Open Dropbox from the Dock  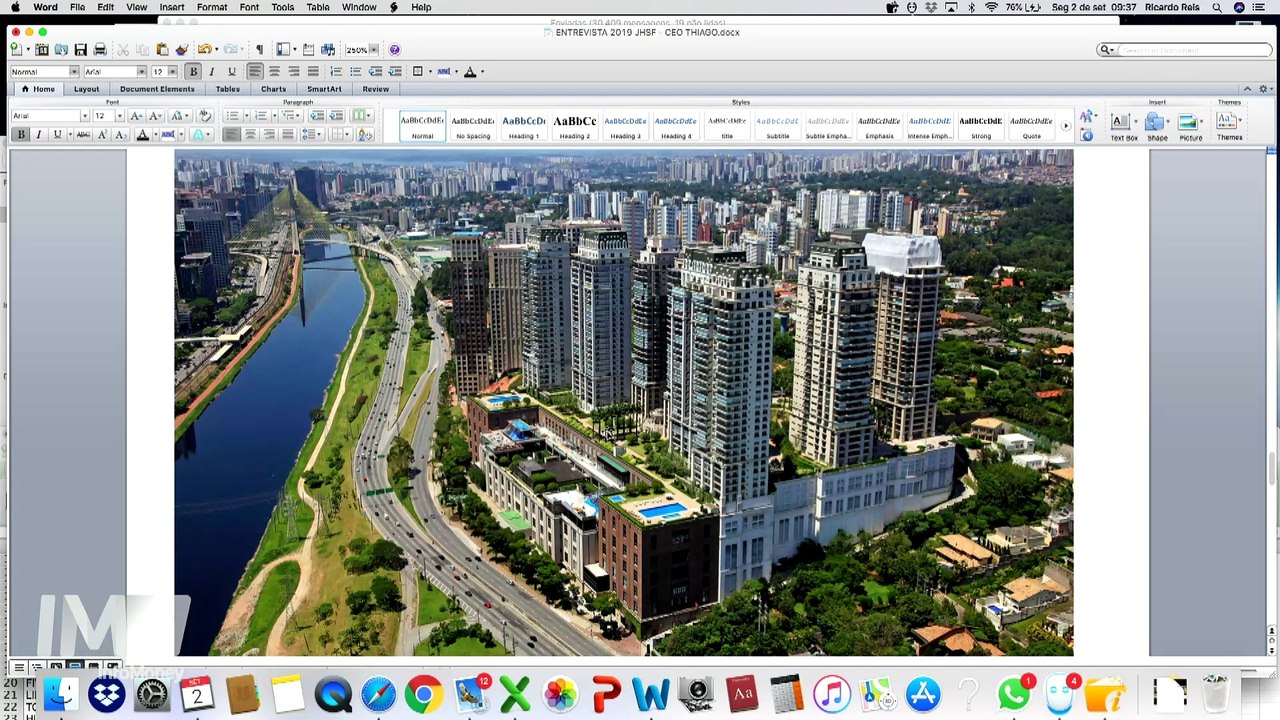coord(106,694)
